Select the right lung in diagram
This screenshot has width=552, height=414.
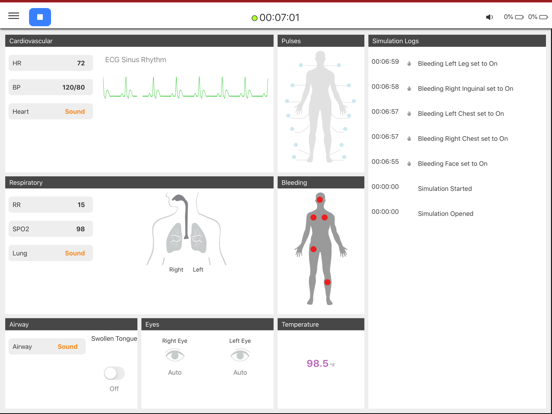pyautogui.click(x=174, y=238)
